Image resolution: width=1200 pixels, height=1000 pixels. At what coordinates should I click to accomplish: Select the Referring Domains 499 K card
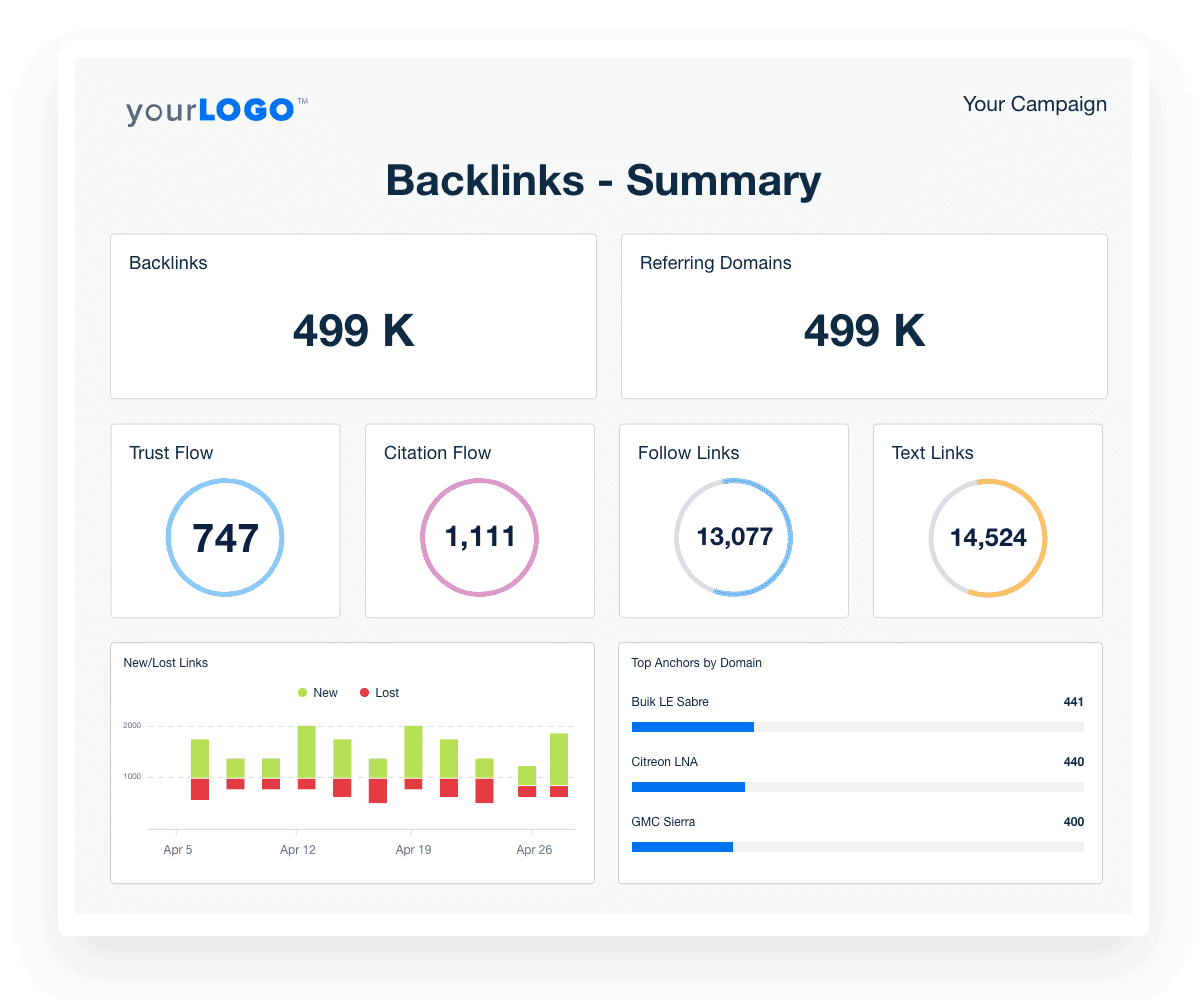tap(864, 316)
